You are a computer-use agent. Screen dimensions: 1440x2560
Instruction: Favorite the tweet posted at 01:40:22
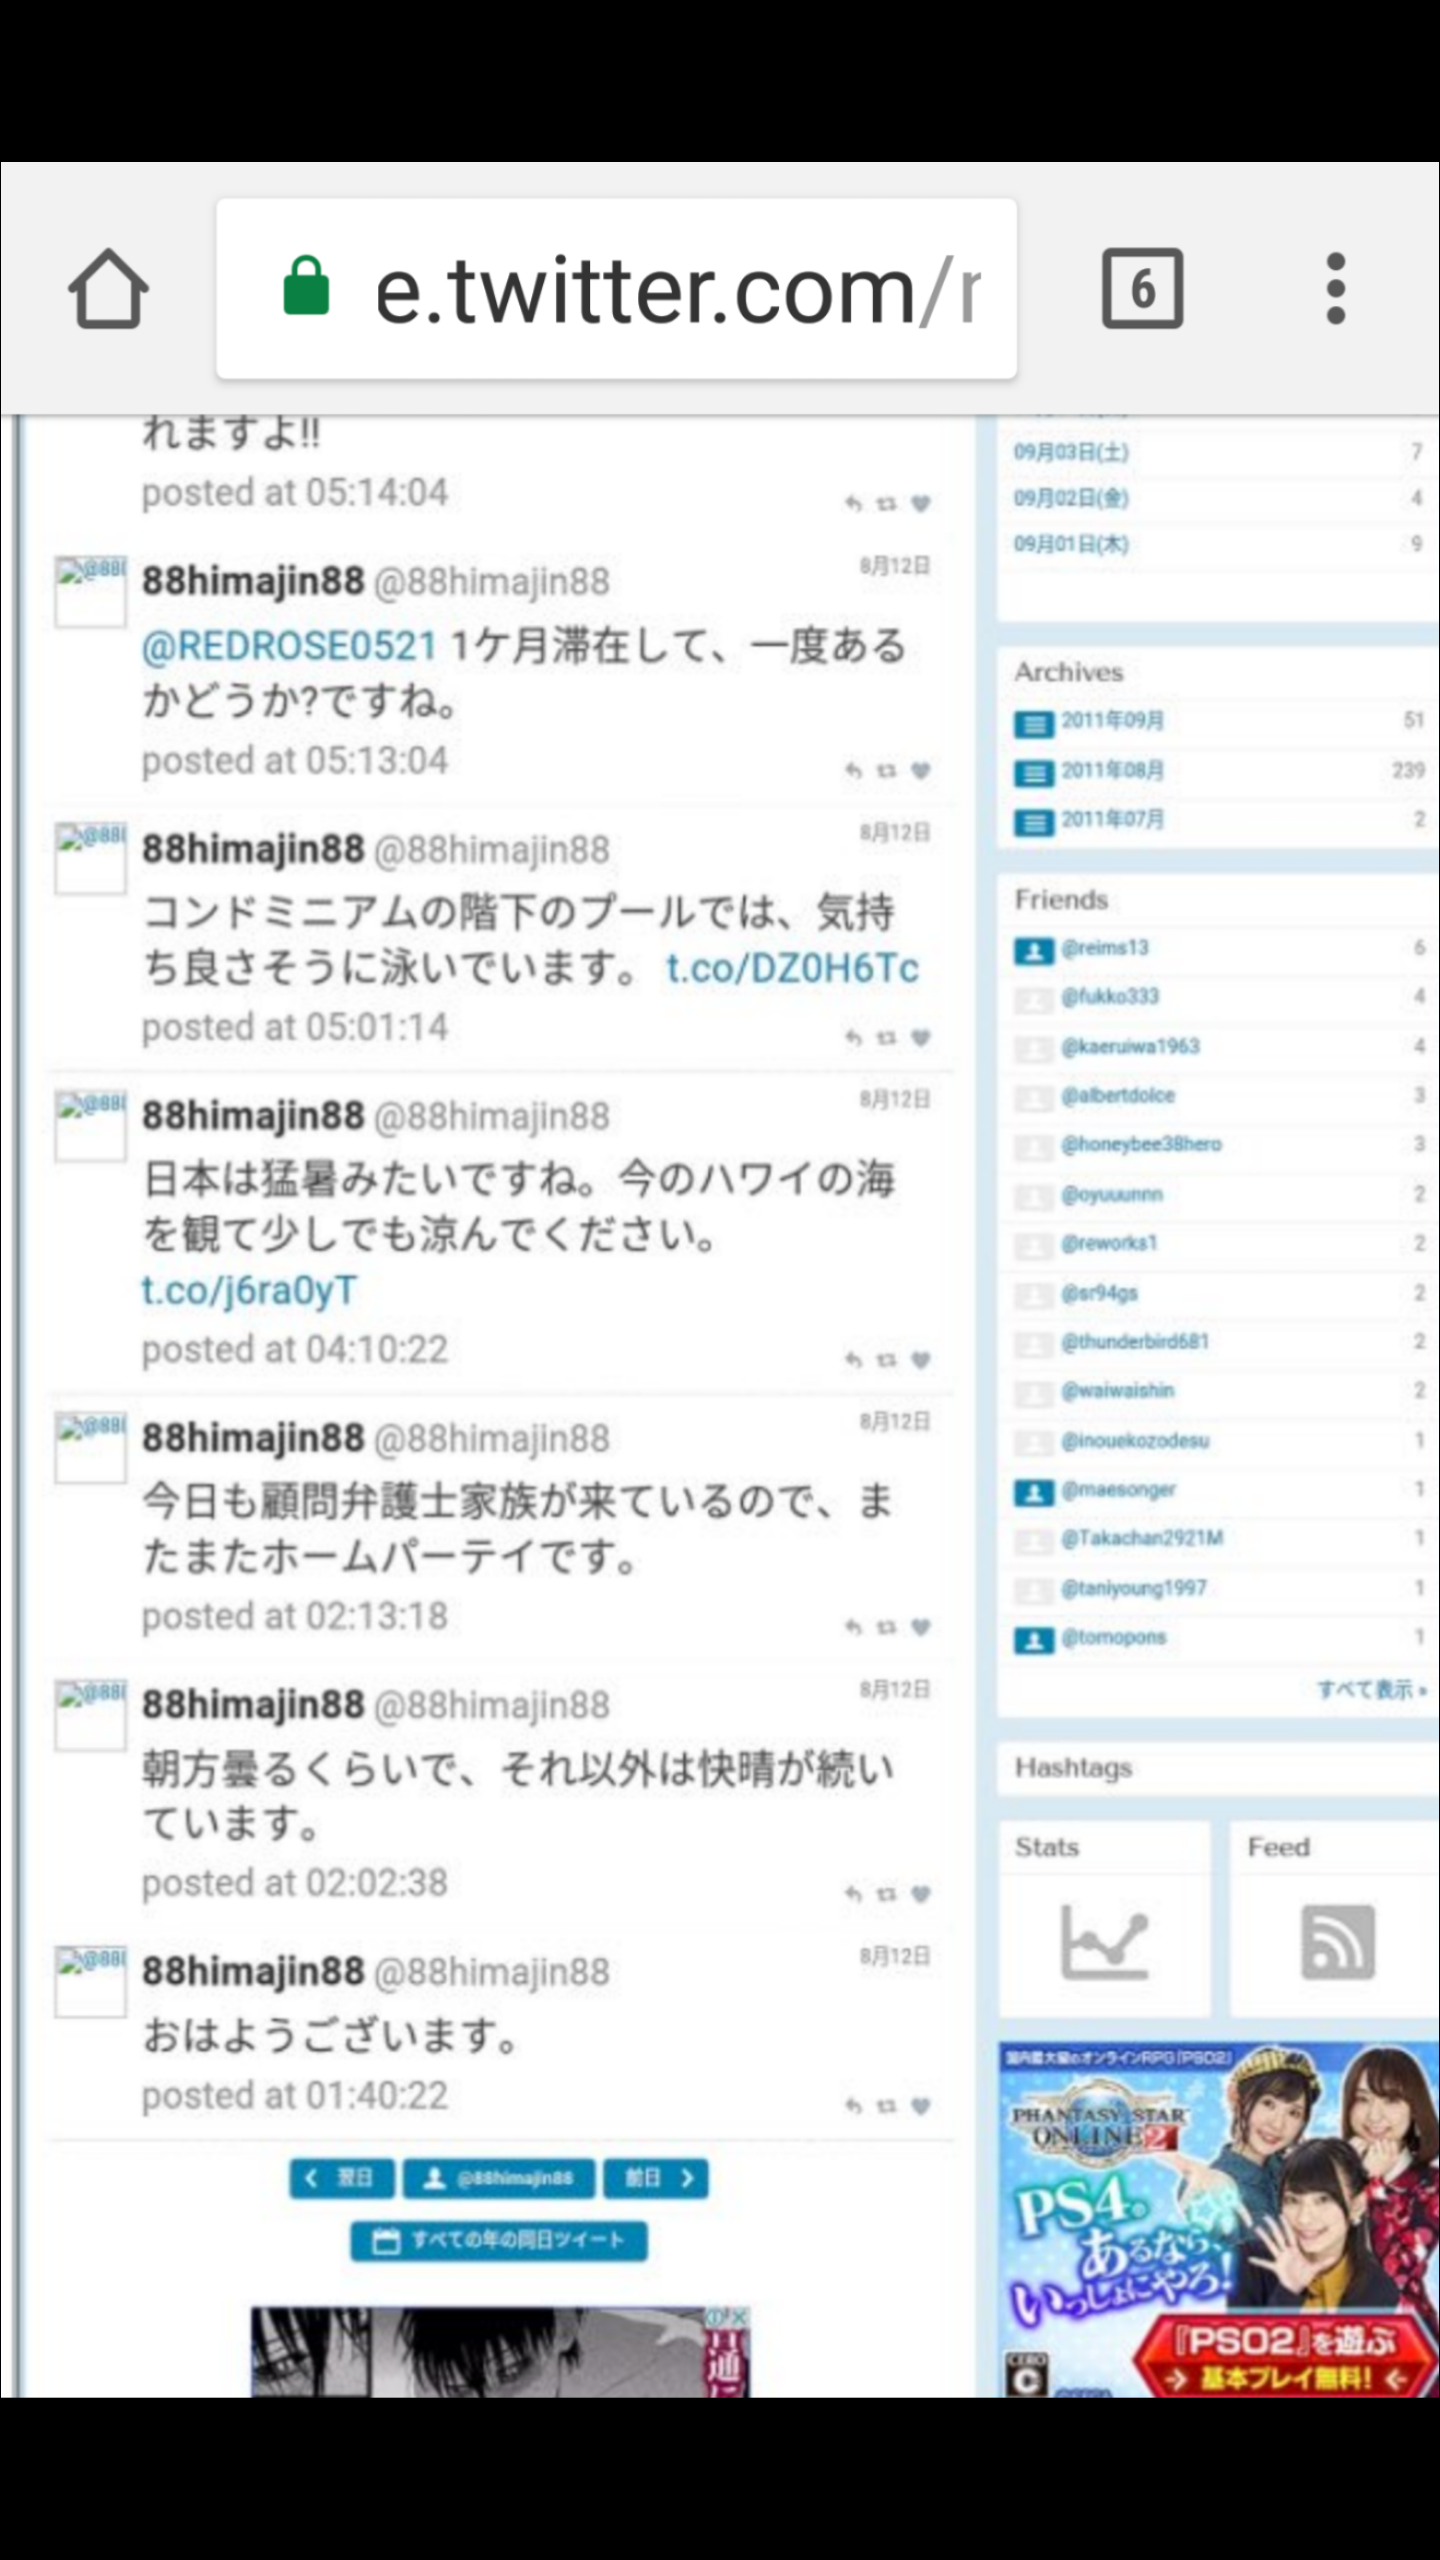[x=921, y=2106]
